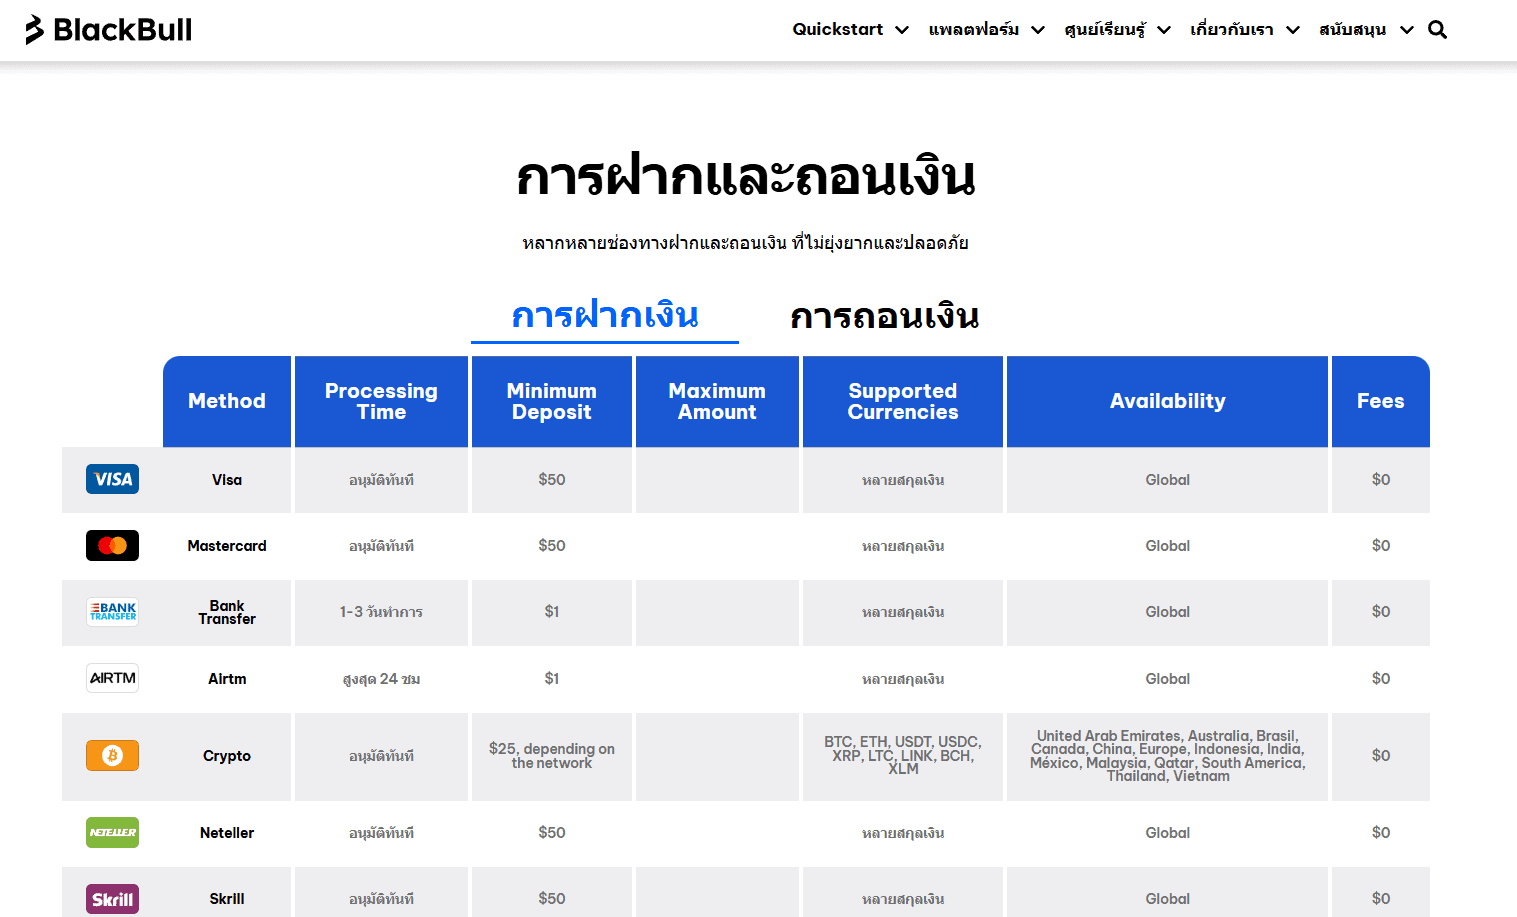The width and height of the screenshot is (1517, 917).
Task: Switch to the การถอนเงิน tab
Action: (884, 316)
